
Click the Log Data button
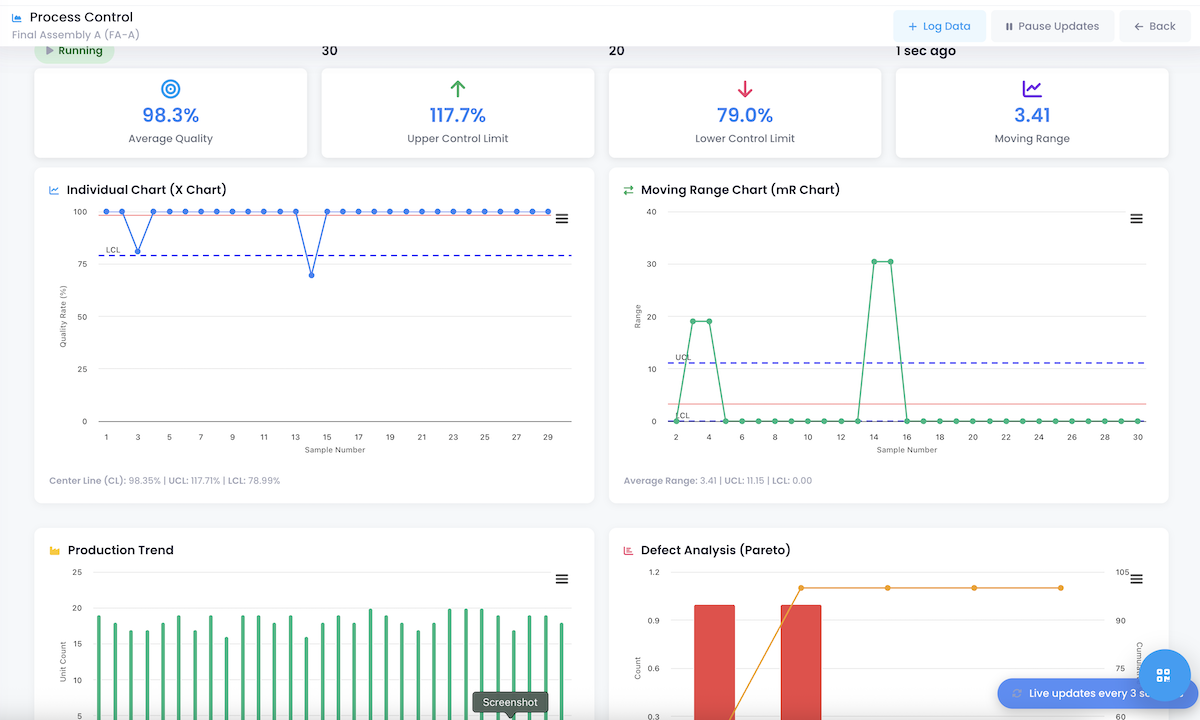939,26
